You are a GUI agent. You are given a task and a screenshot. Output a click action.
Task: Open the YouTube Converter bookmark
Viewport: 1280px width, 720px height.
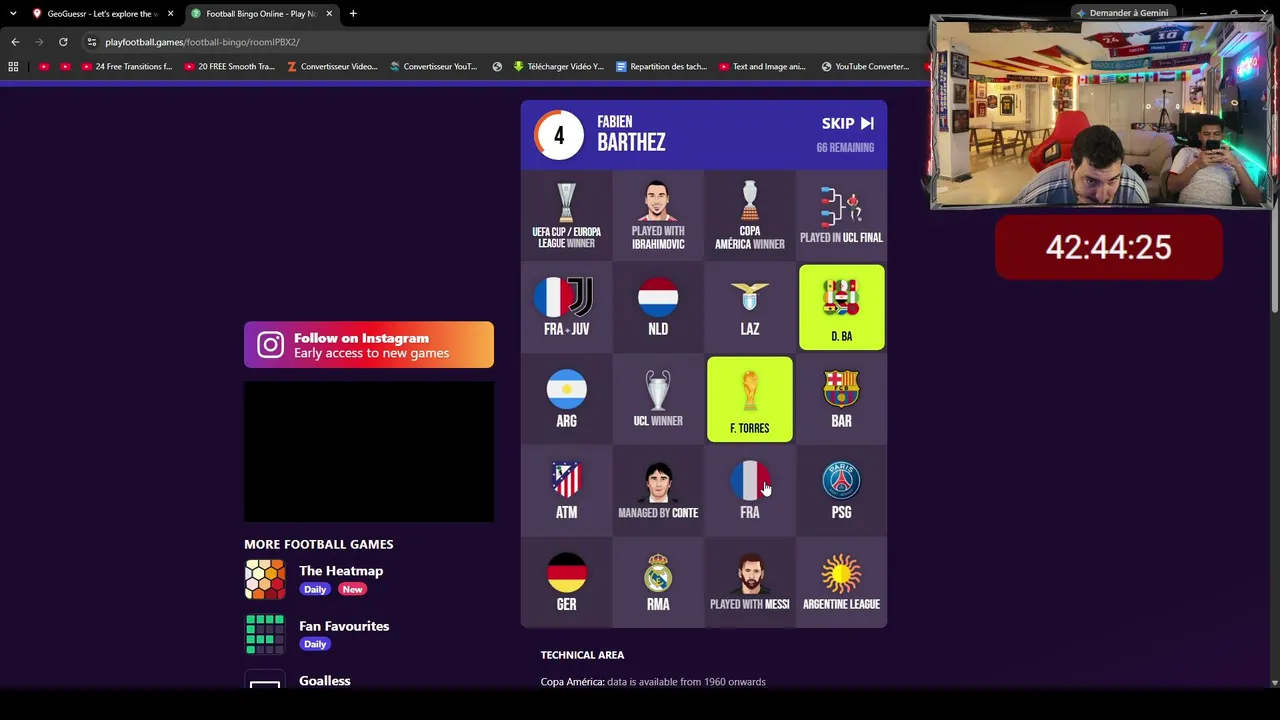point(866,67)
